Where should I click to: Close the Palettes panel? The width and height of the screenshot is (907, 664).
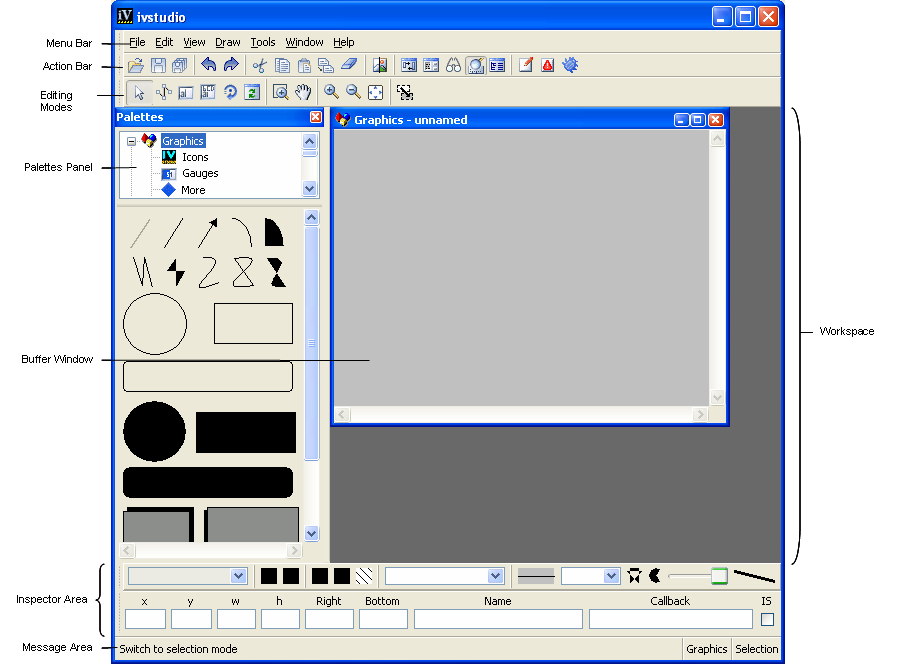pyautogui.click(x=316, y=118)
